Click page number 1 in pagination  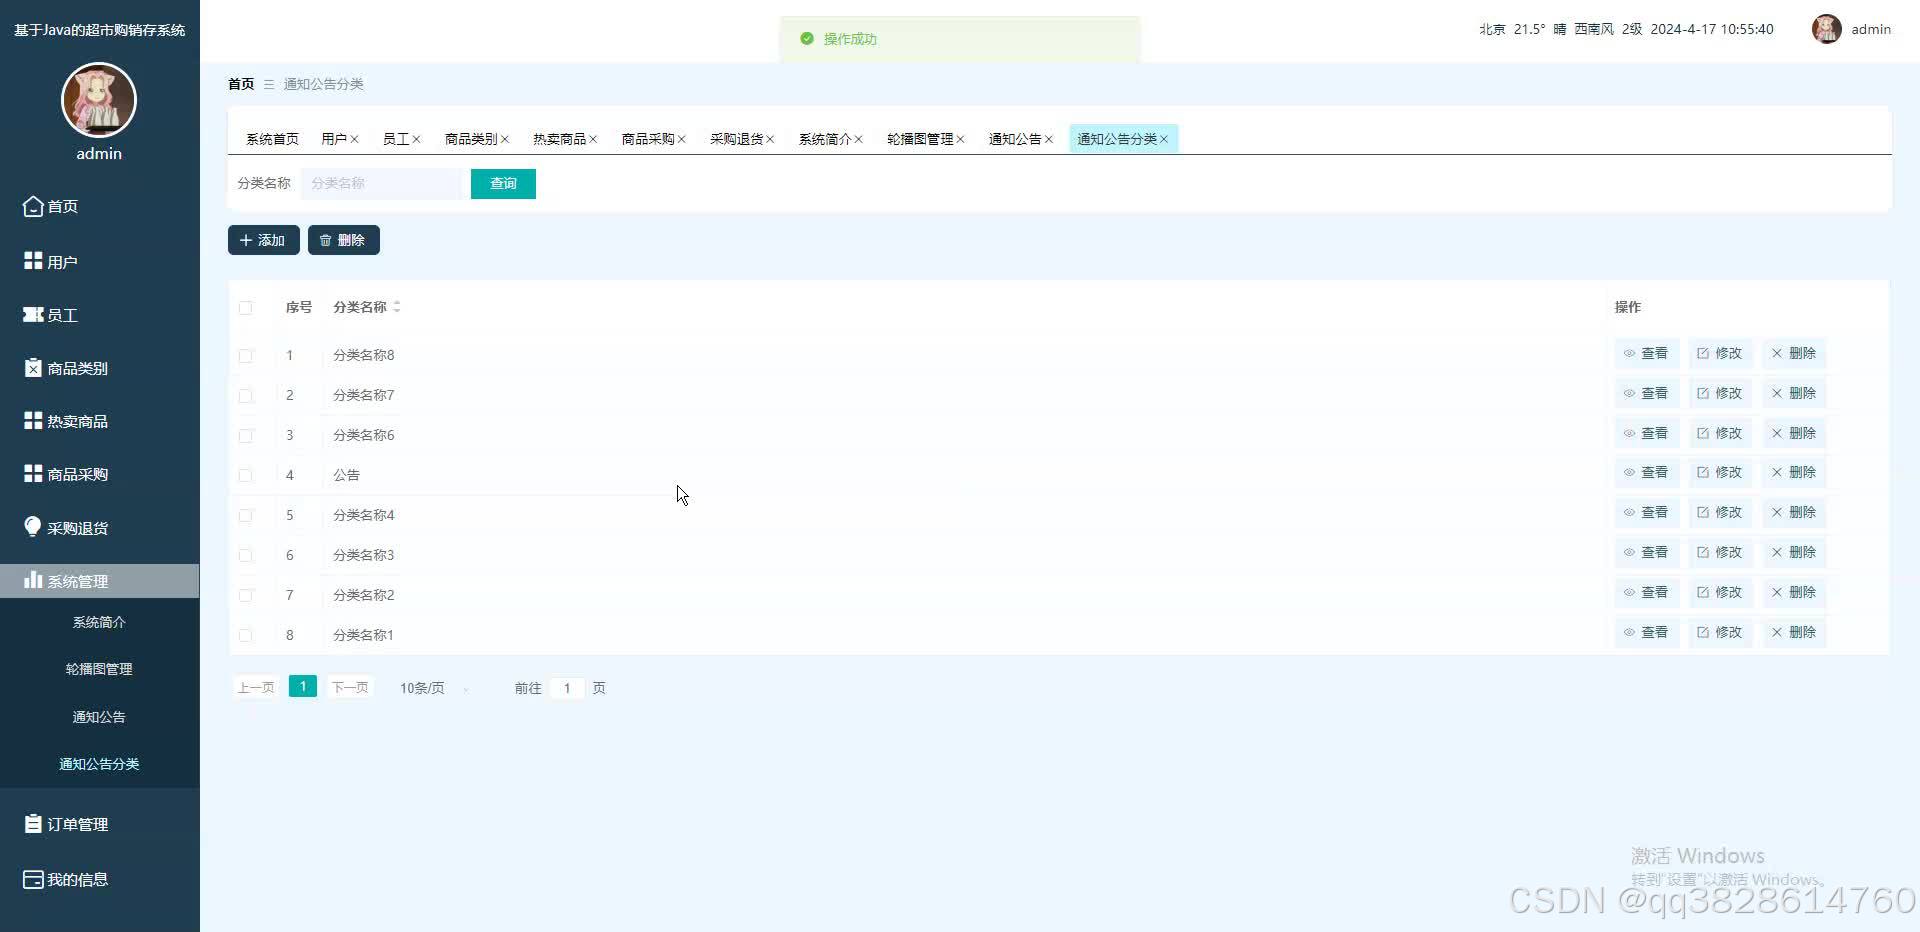[303, 686]
